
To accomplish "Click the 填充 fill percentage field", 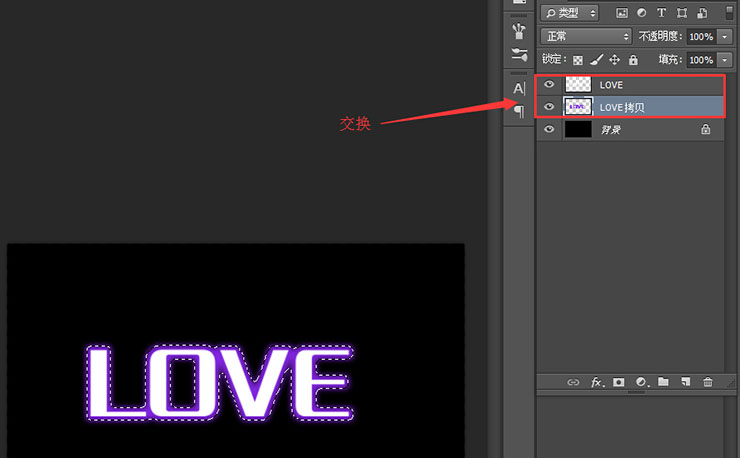I will [700, 60].
